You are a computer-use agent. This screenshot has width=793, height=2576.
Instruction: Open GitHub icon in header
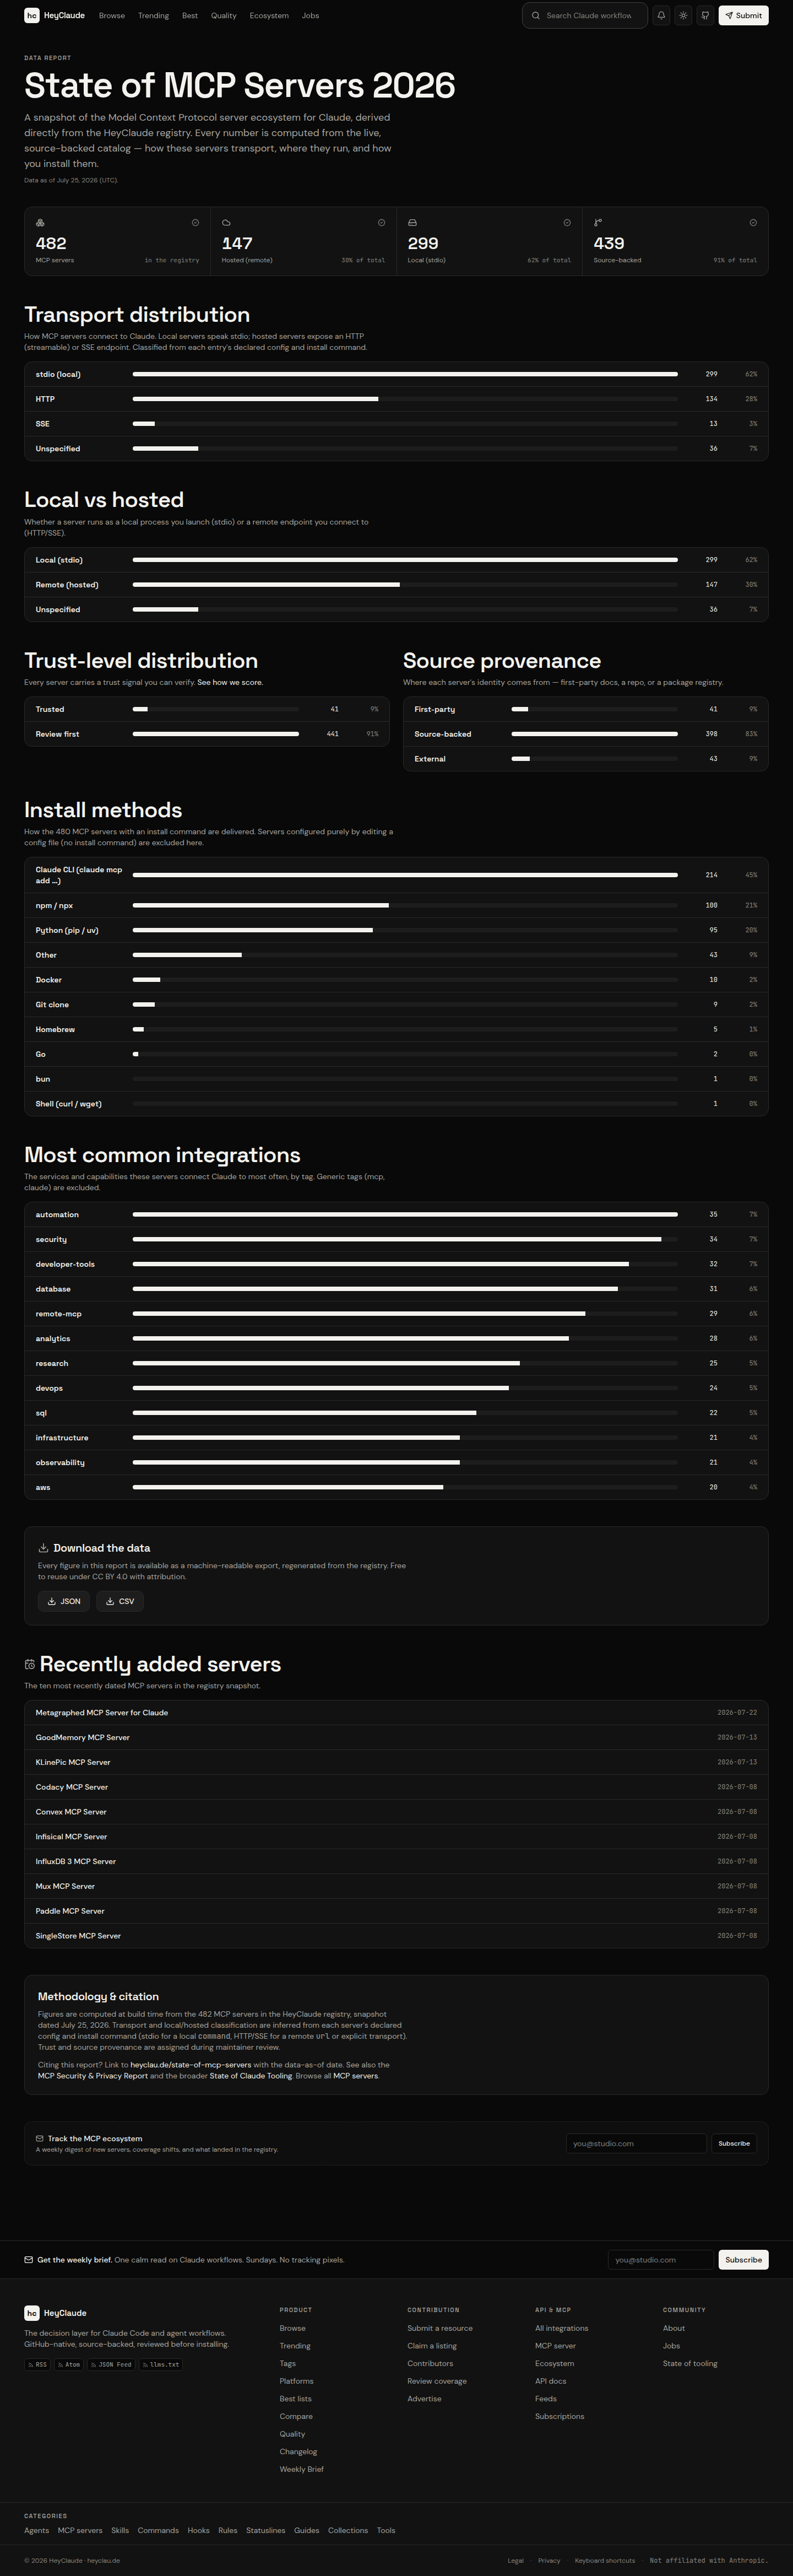point(705,16)
